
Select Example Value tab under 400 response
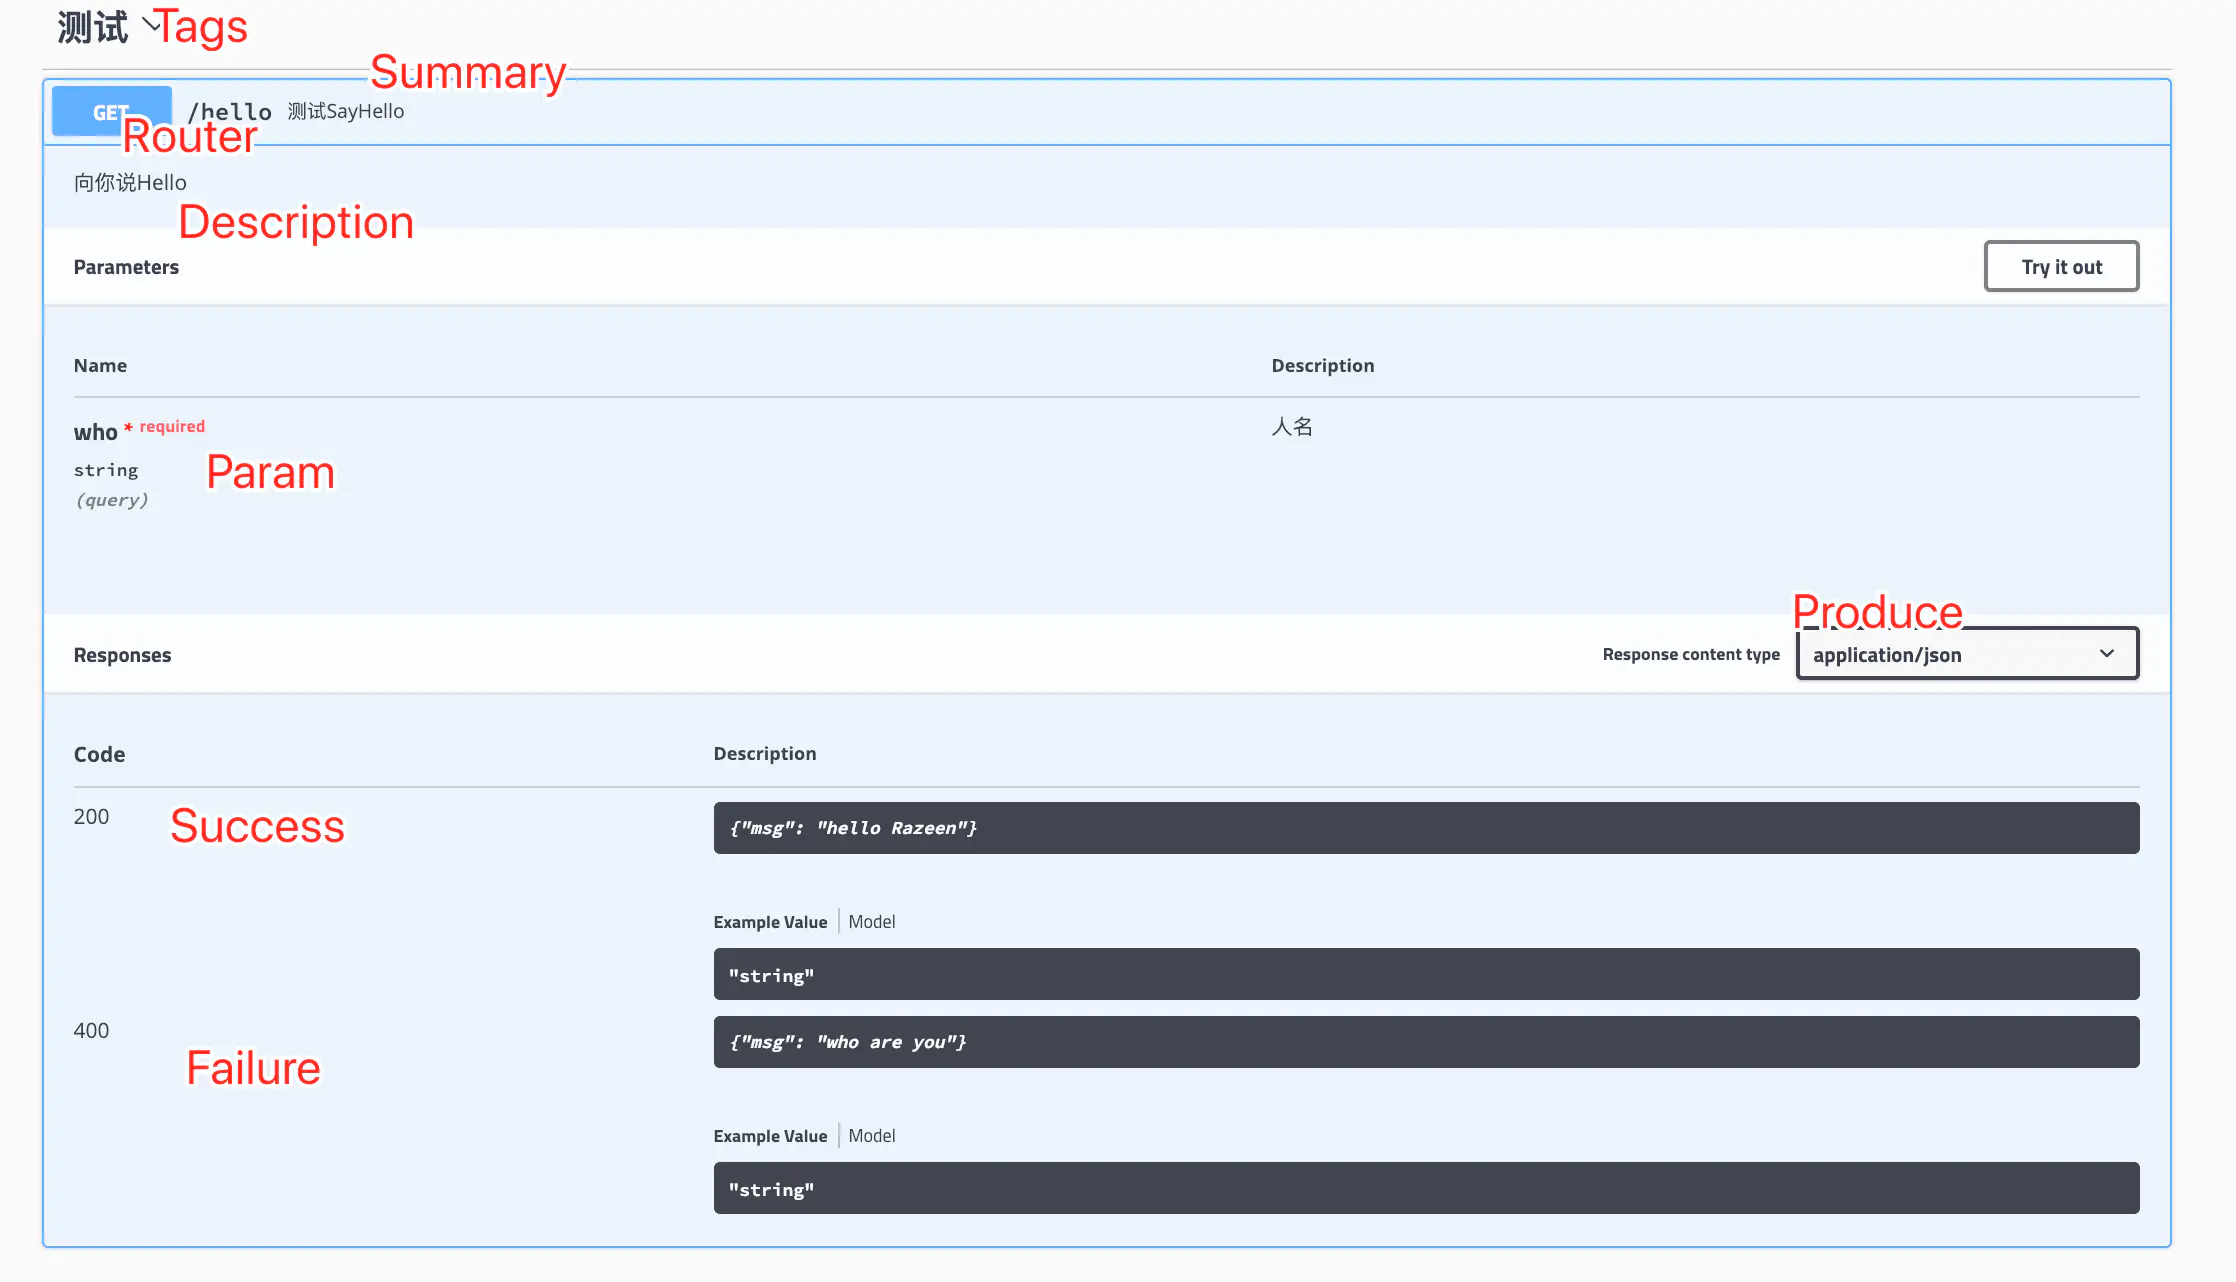pyautogui.click(x=770, y=1136)
